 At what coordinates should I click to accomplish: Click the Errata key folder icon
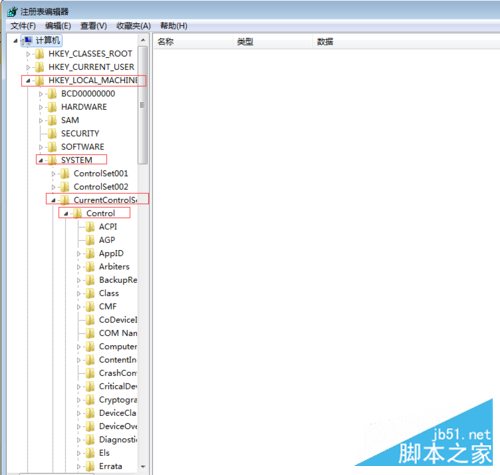pyautogui.click(x=90, y=466)
